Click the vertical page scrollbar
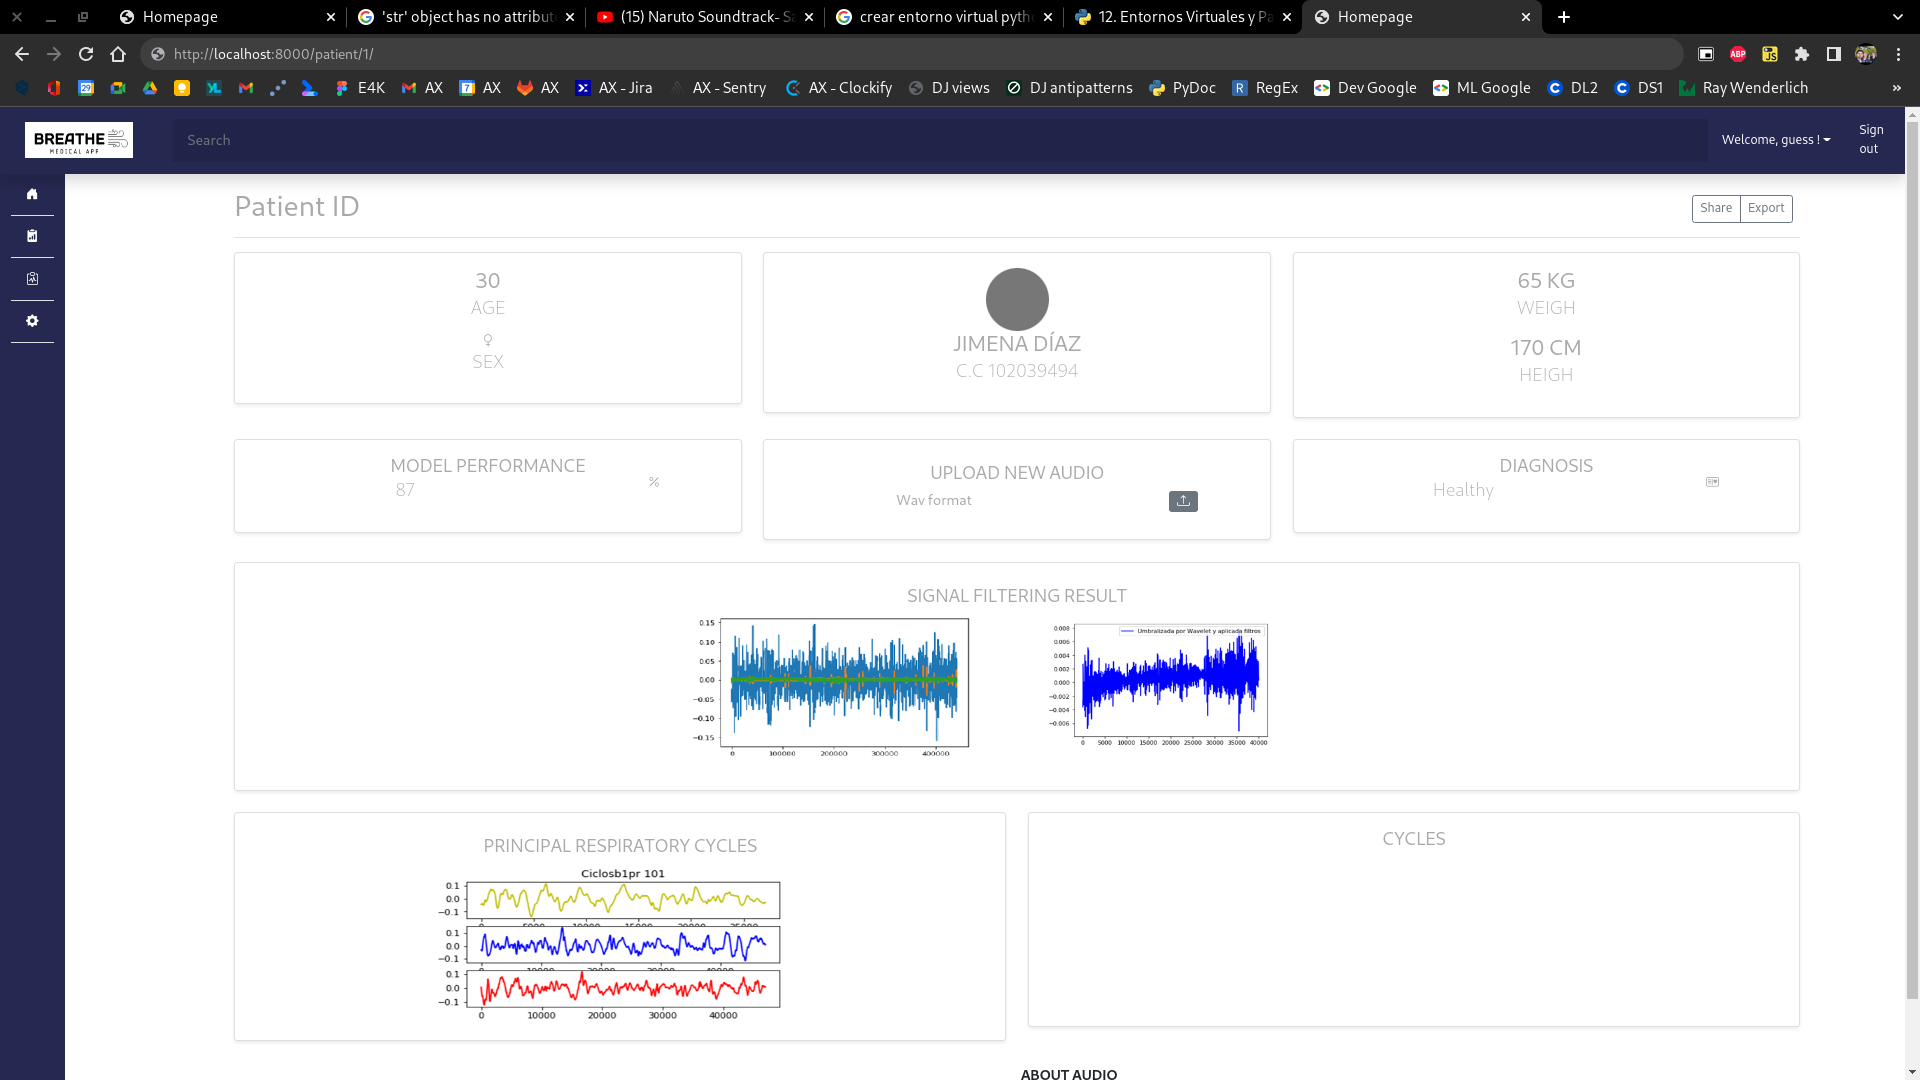 point(1913,500)
